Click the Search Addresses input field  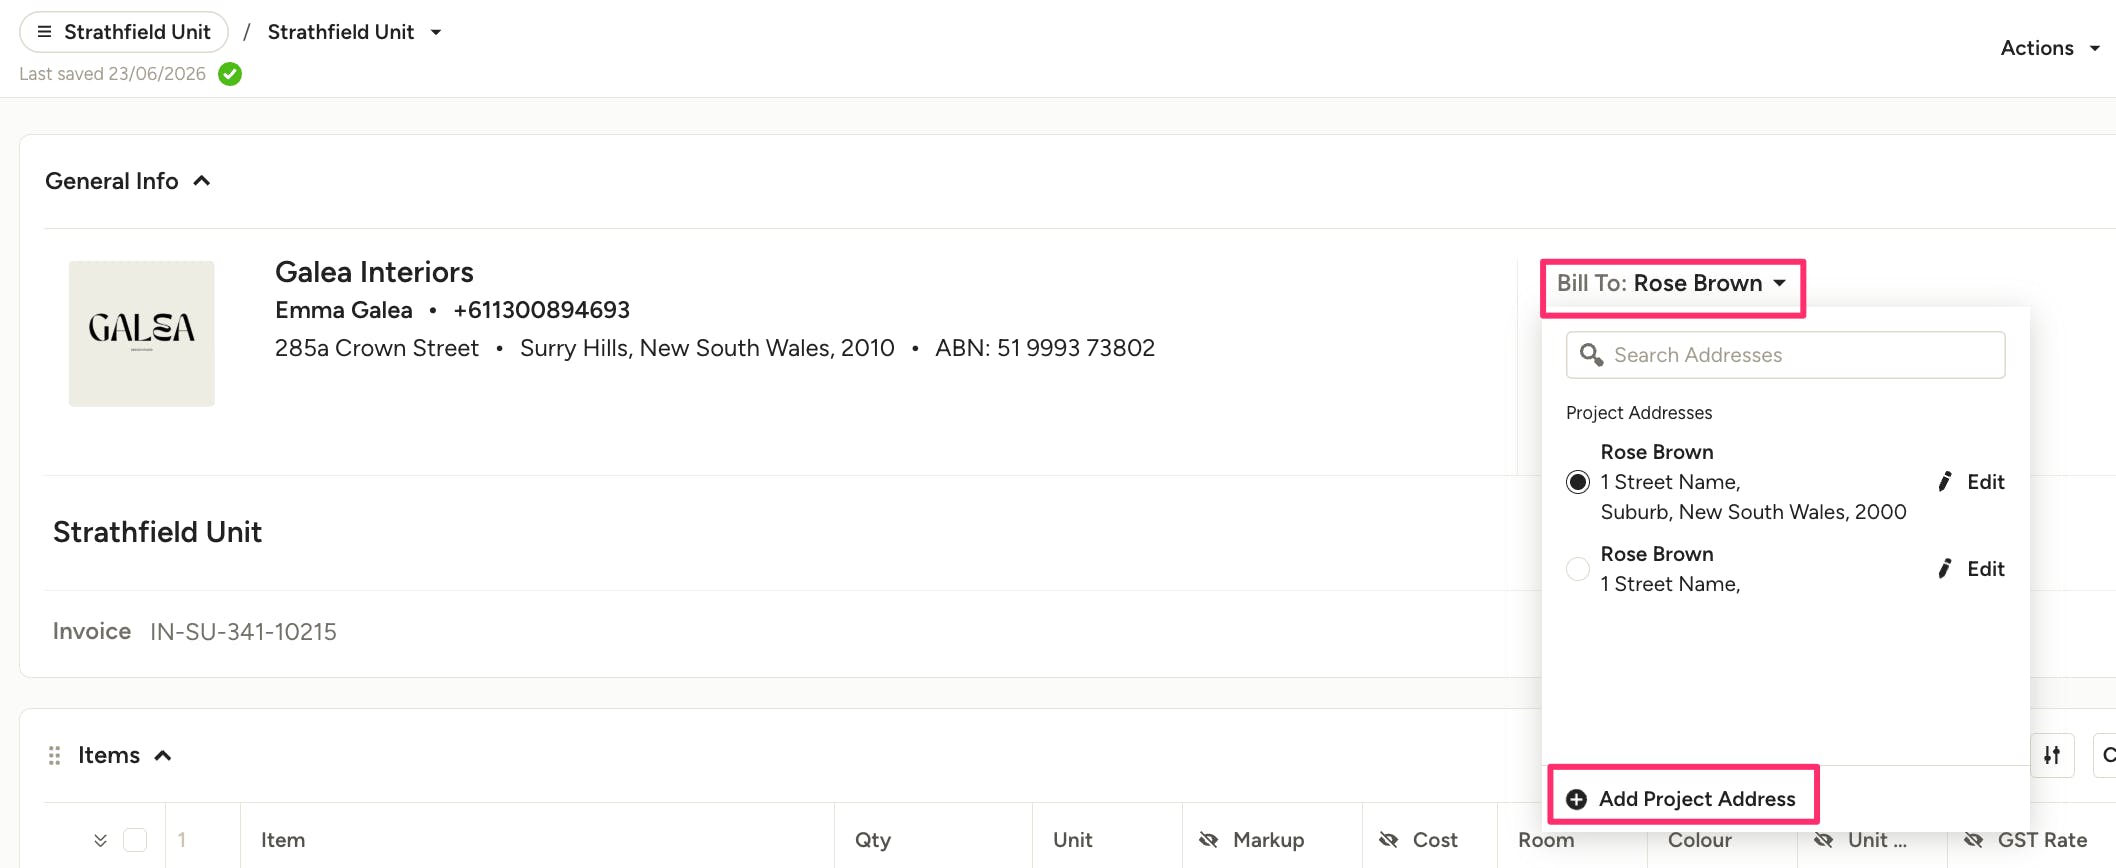coord(1785,355)
